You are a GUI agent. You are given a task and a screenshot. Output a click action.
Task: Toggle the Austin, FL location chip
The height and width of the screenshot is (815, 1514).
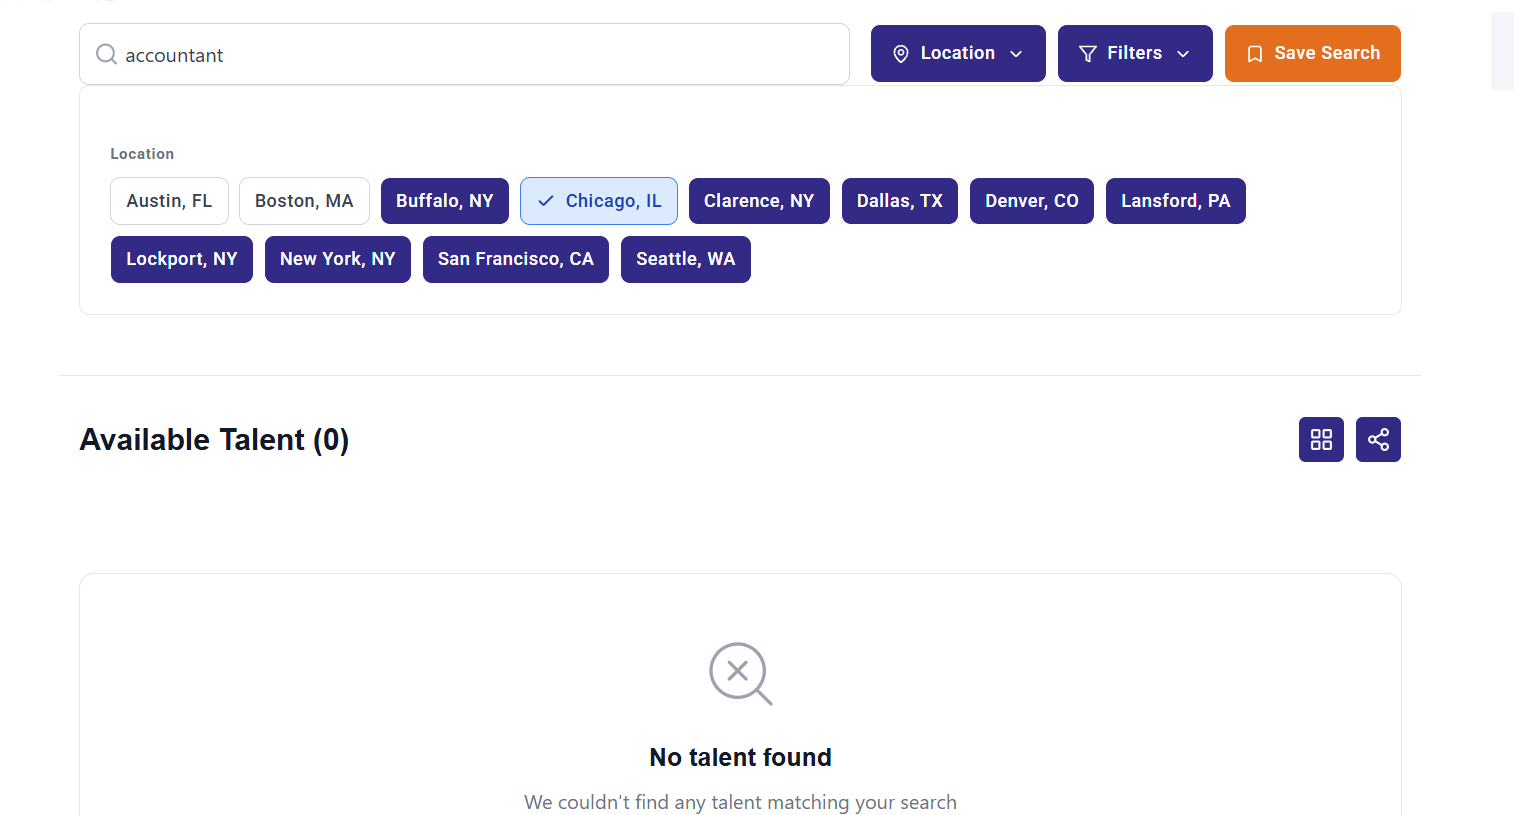click(169, 201)
